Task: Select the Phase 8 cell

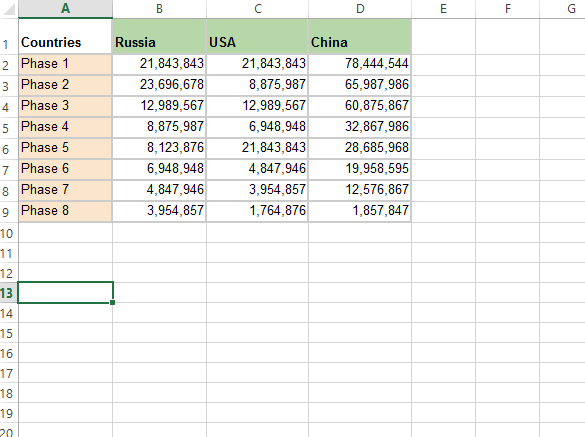Action: [x=65, y=211]
